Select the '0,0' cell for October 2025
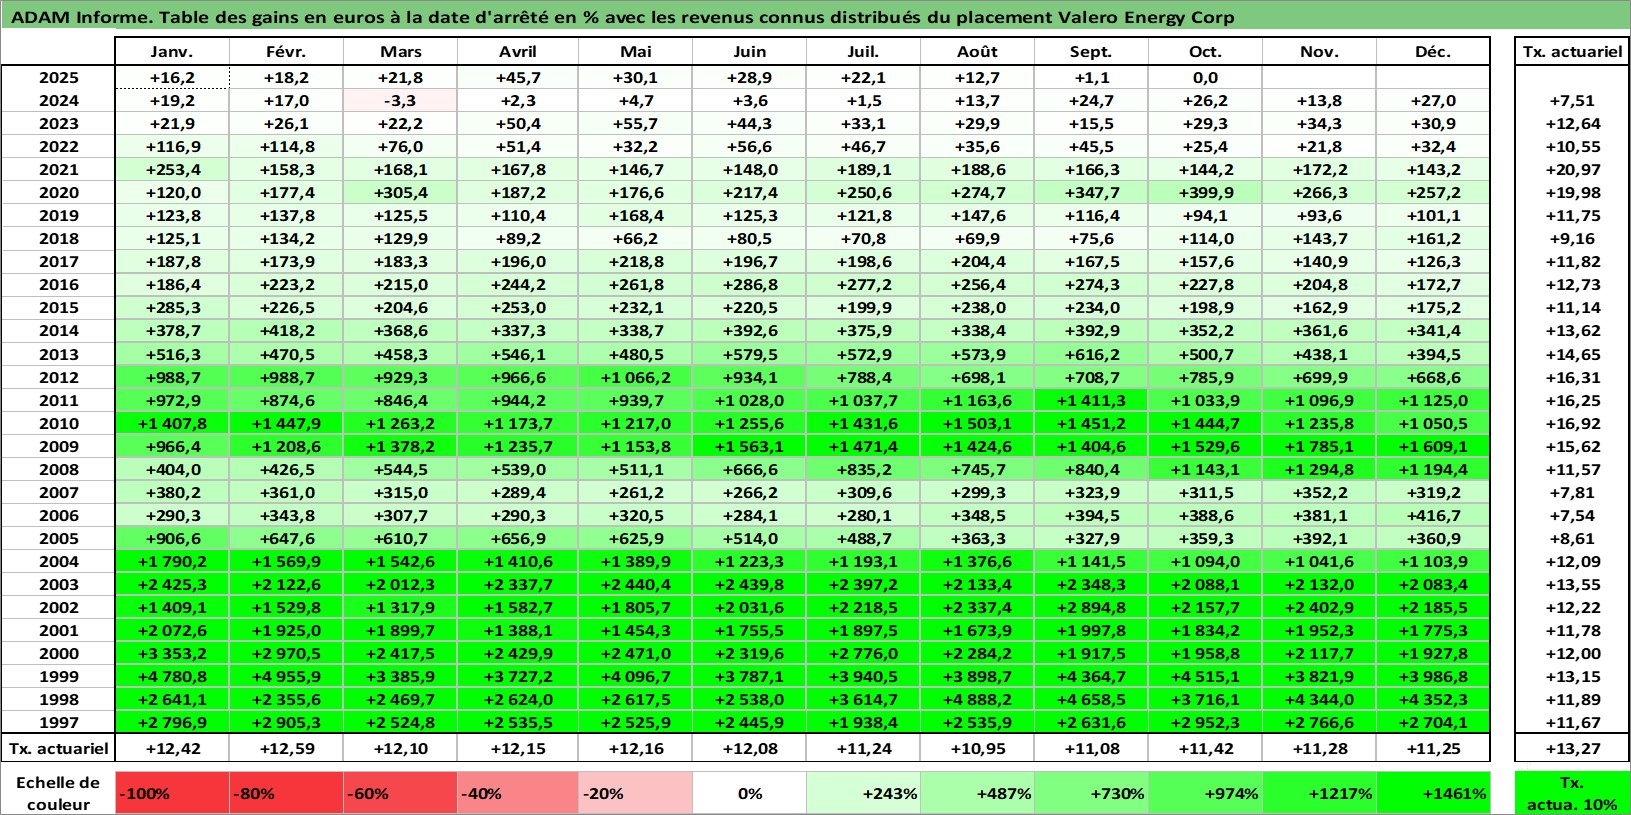Screen dimensions: 1631x815 [x=1206, y=78]
